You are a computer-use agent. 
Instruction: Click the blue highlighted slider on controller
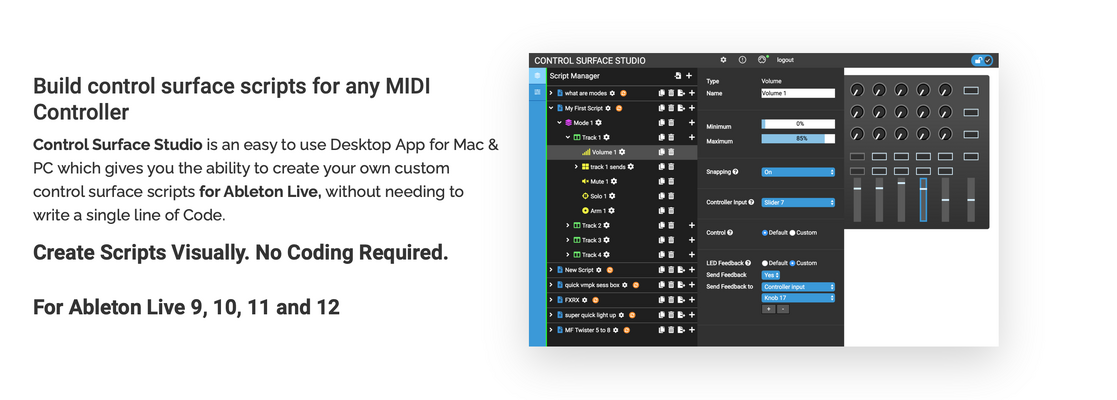coord(923,200)
